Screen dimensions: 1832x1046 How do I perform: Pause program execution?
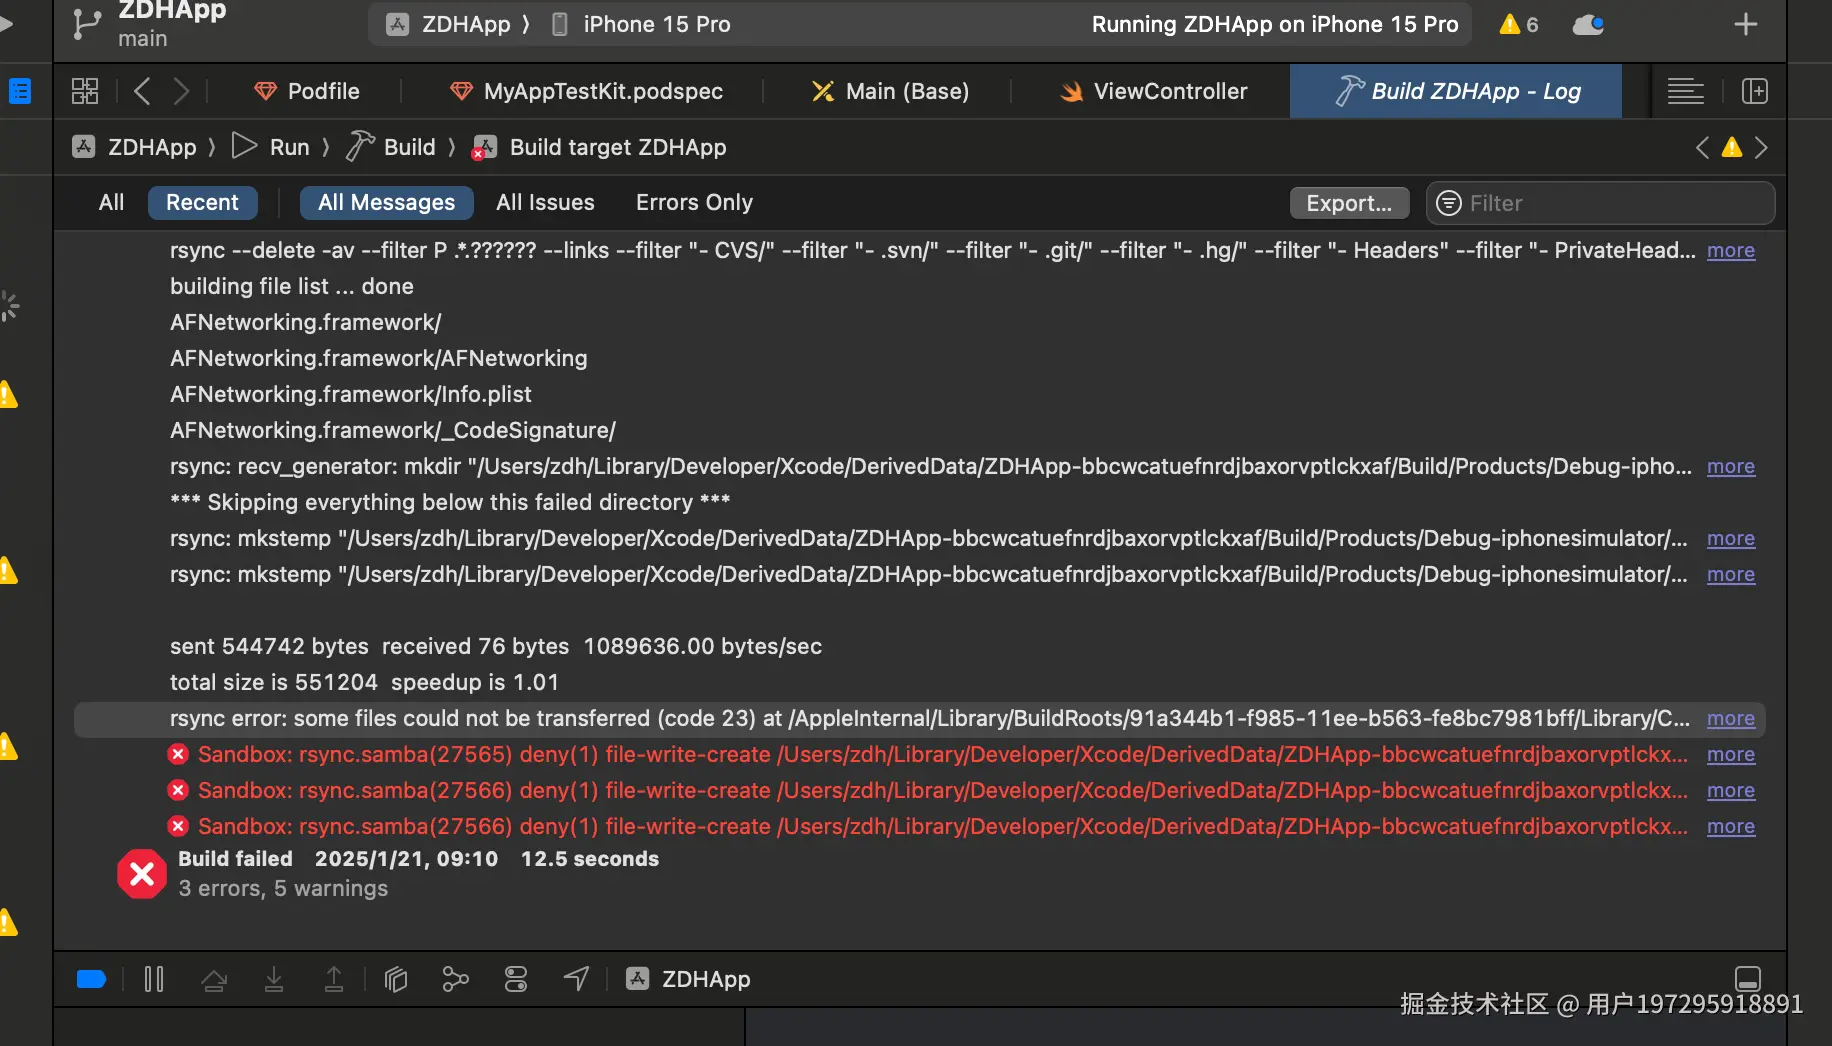click(x=154, y=979)
